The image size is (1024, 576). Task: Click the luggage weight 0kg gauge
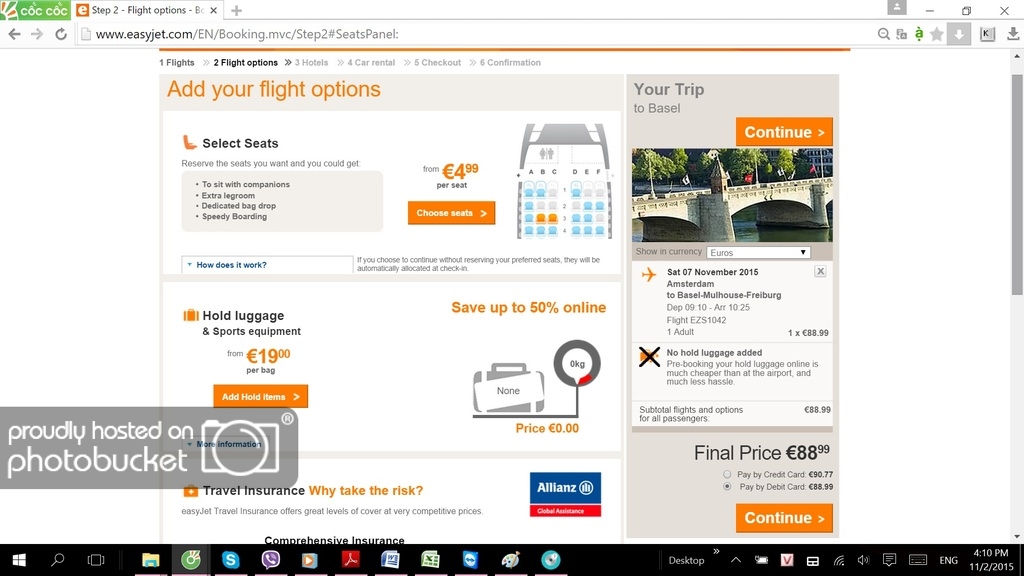[577, 364]
